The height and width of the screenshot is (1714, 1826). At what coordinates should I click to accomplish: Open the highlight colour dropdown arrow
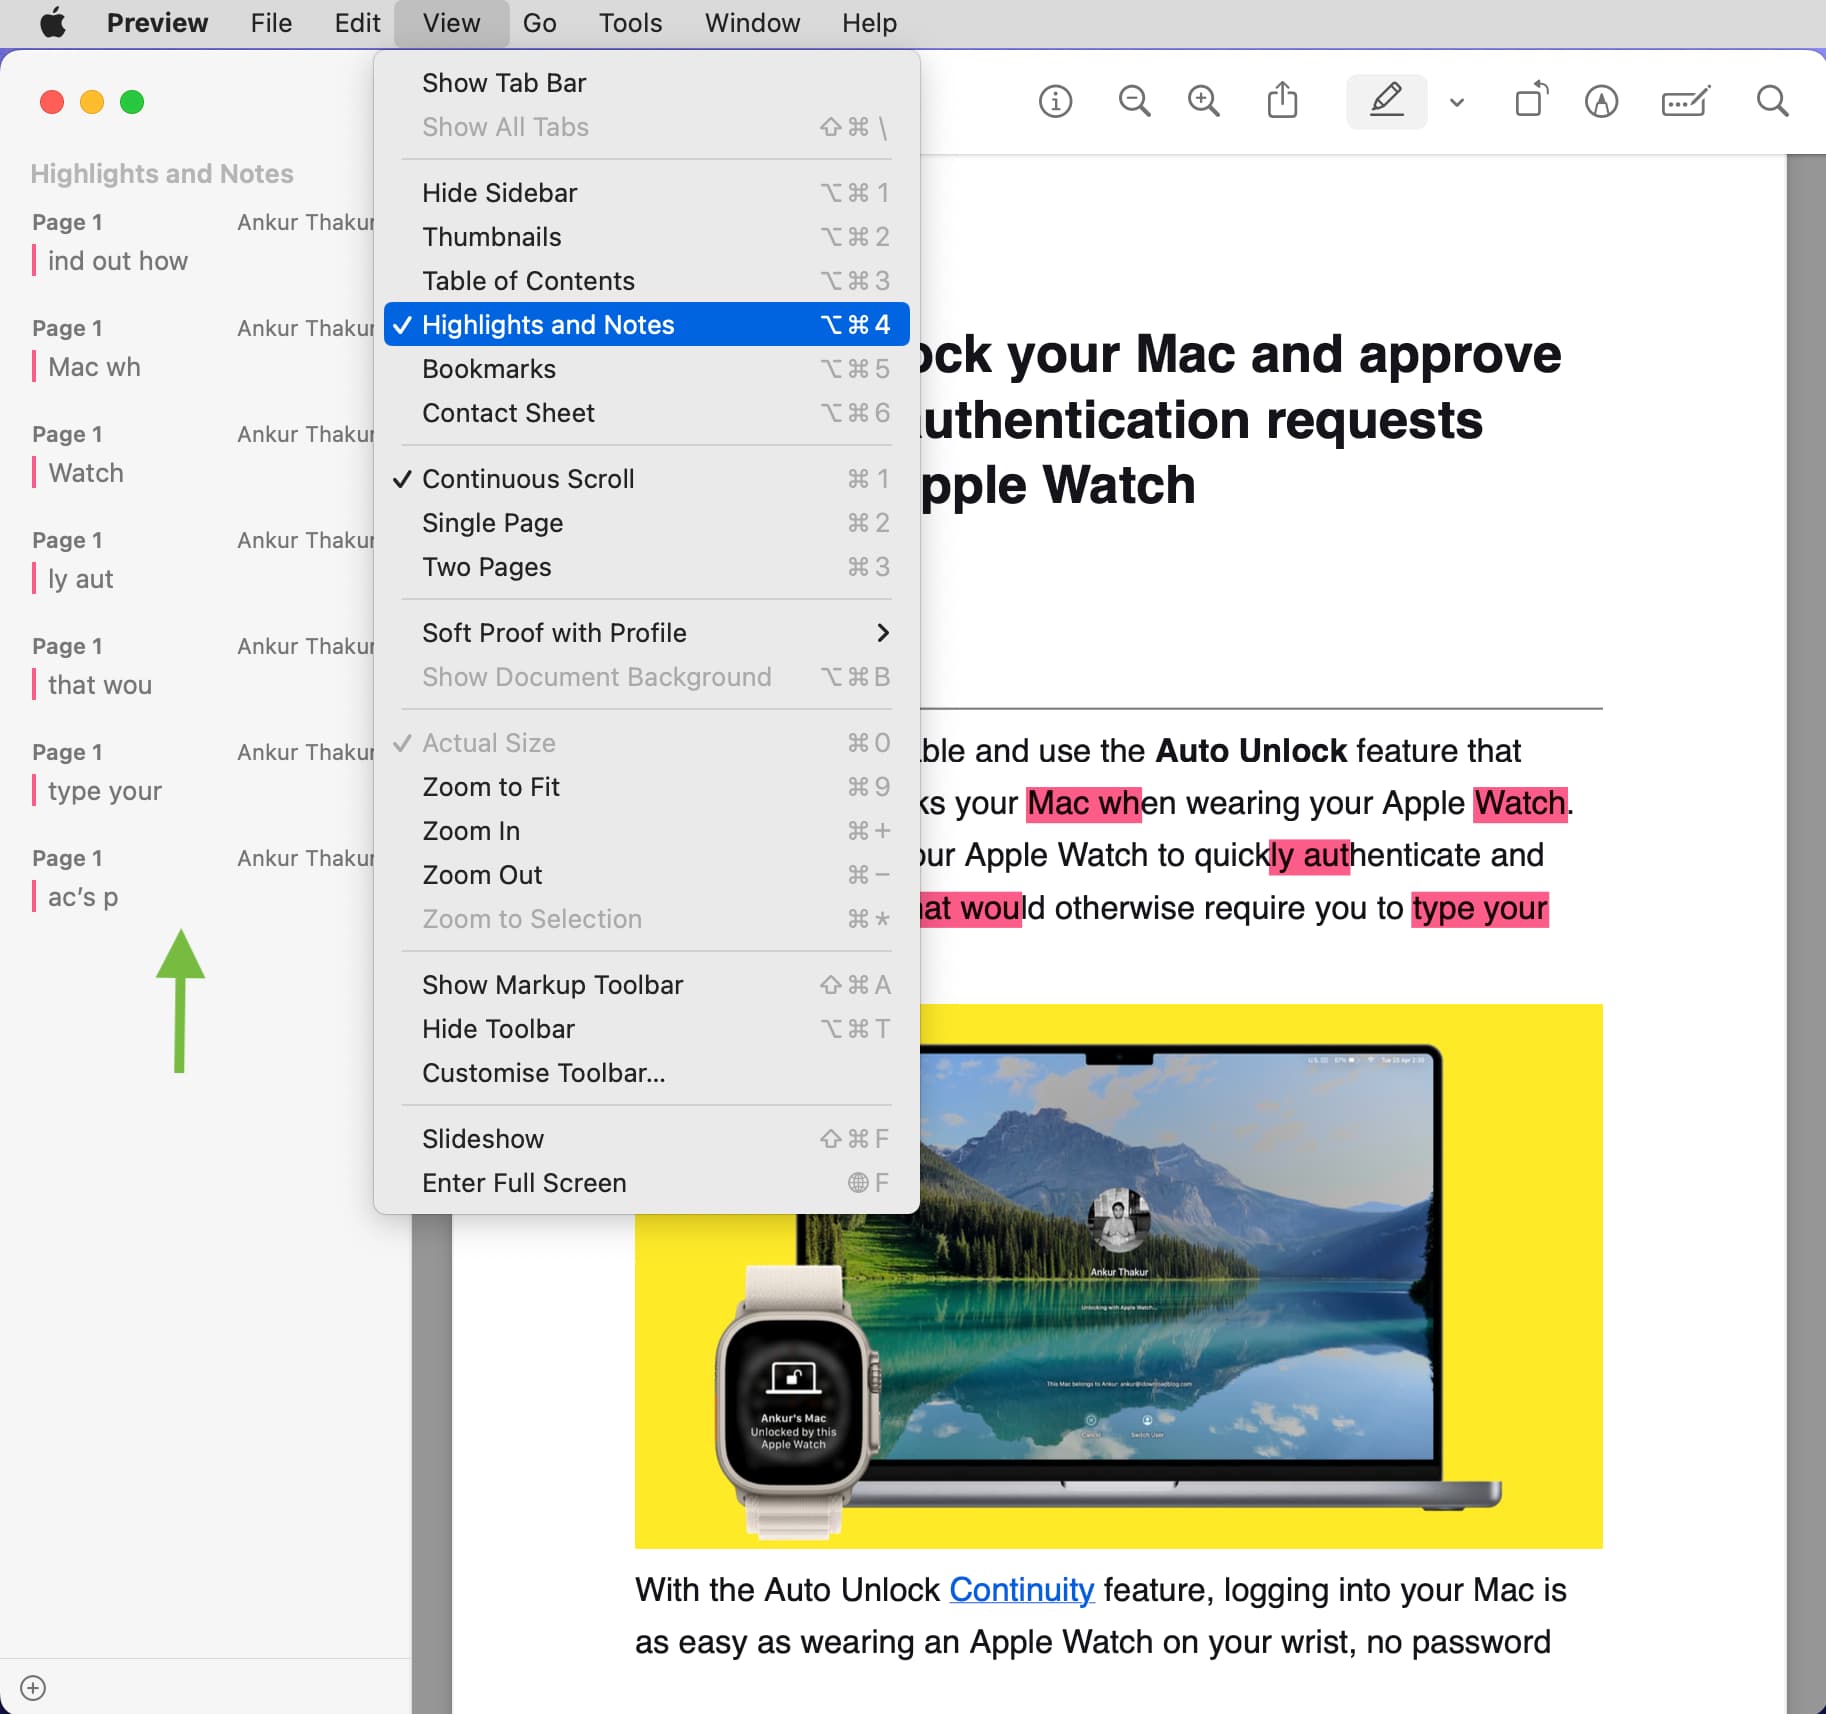[1456, 102]
